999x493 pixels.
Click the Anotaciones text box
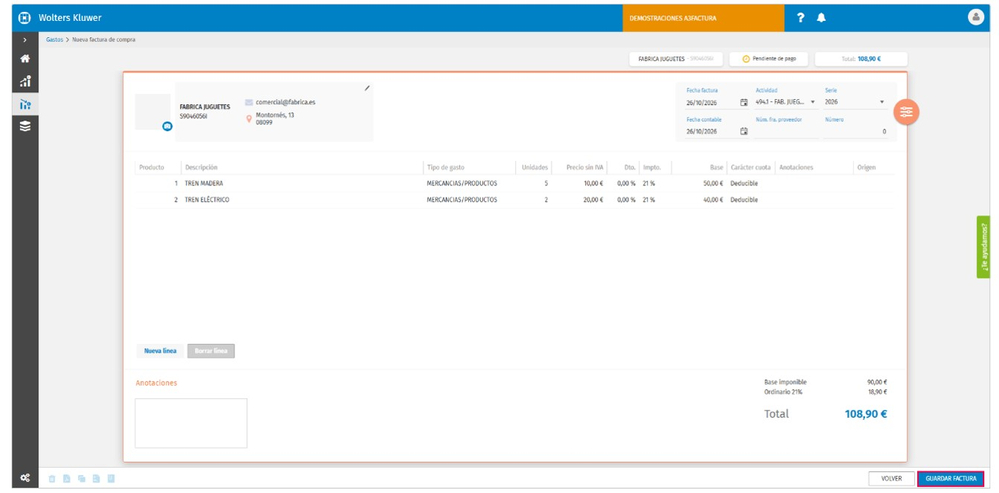coord(191,423)
